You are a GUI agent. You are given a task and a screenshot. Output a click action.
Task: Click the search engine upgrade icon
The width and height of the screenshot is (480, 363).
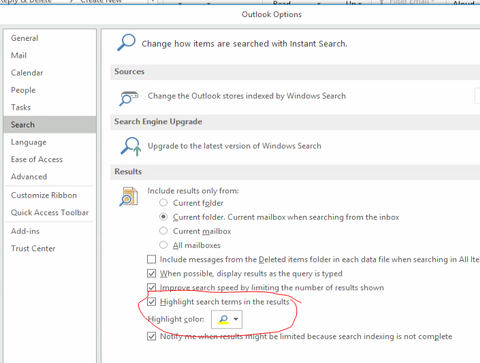point(130,147)
